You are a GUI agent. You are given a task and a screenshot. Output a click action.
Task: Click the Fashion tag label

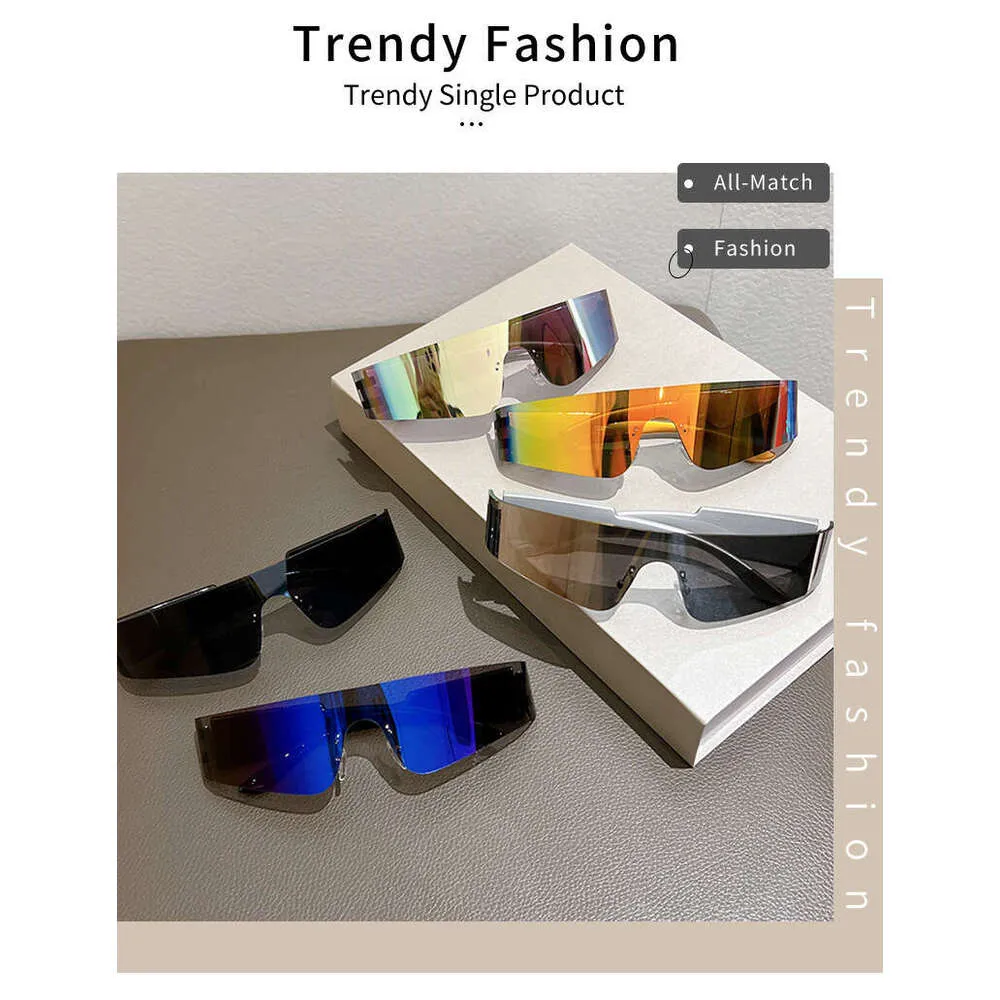(x=753, y=249)
